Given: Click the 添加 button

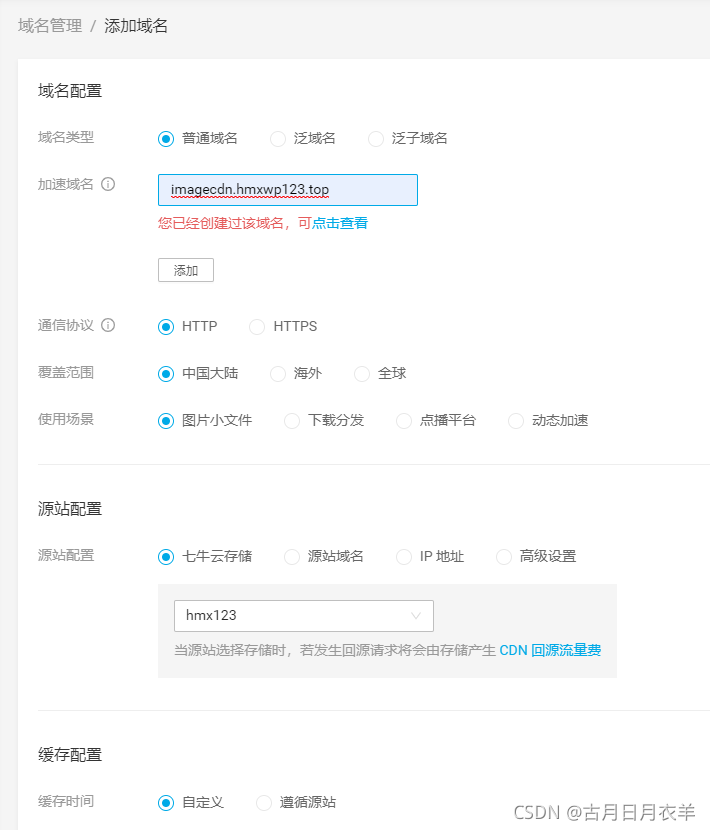Looking at the screenshot, I should (185, 269).
